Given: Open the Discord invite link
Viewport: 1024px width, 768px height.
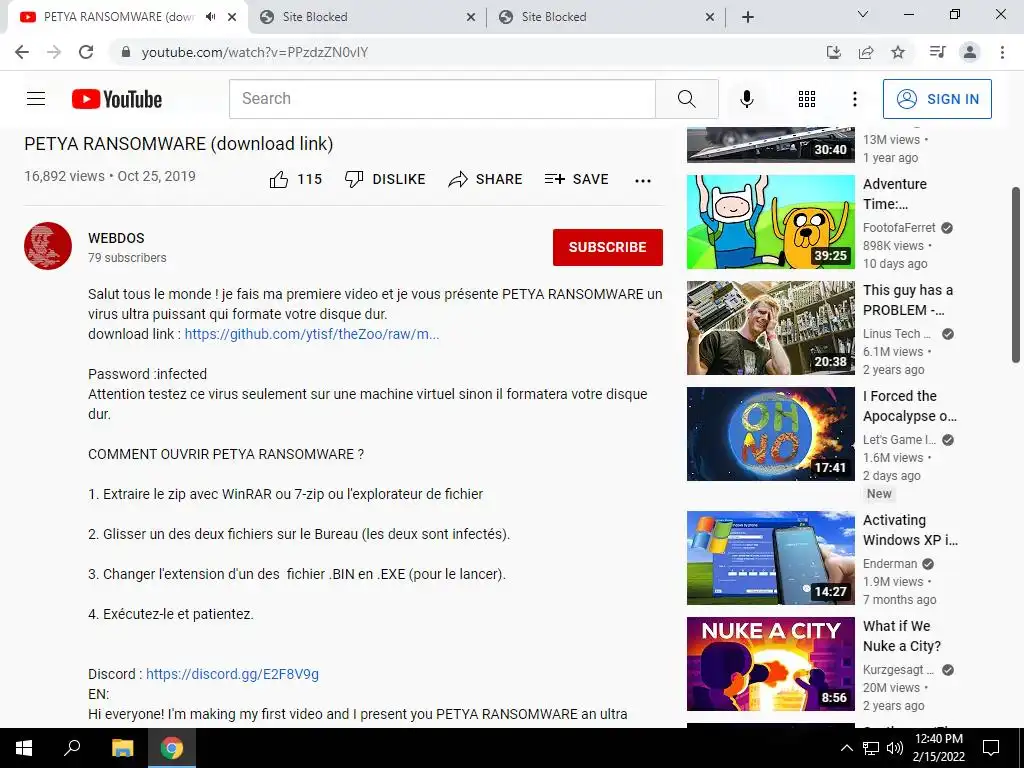Looking at the screenshot, I should coord(232,674).
